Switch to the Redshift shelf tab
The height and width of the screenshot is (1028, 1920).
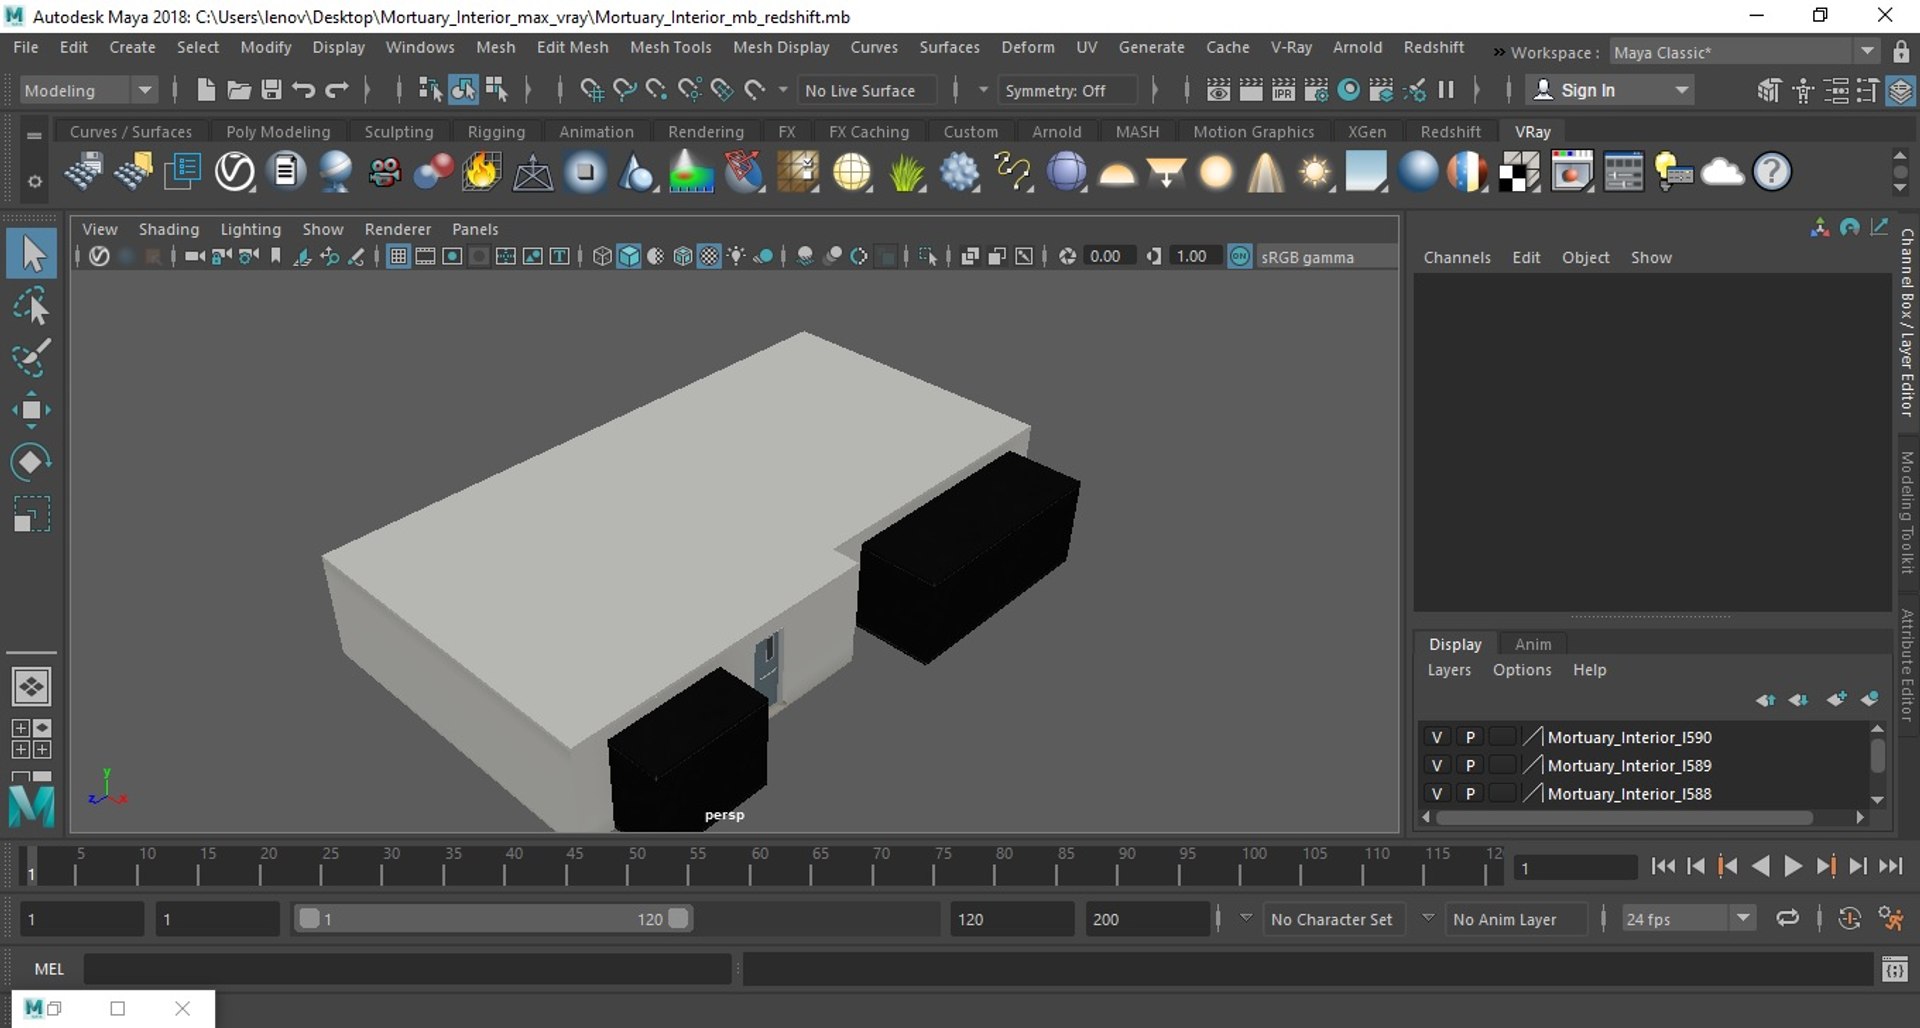[1450, 131]
